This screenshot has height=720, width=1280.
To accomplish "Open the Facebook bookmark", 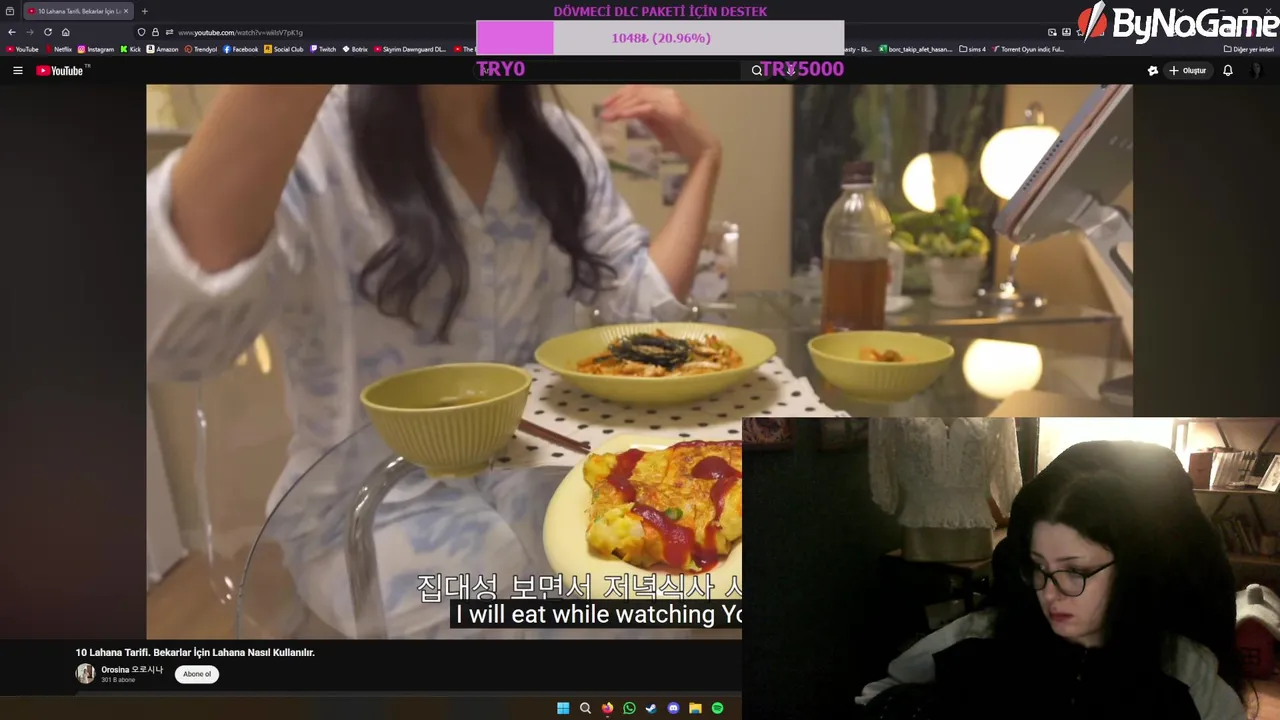I will pyautogui.click(x=241, y=49).
